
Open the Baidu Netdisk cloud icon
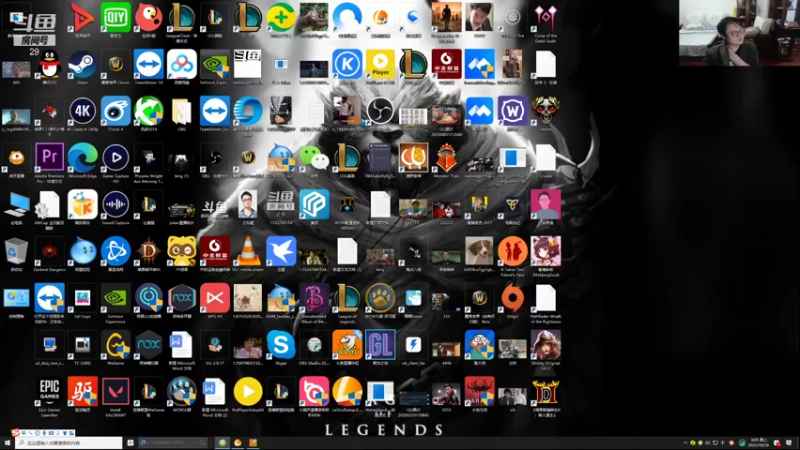(x=182, y=64)
